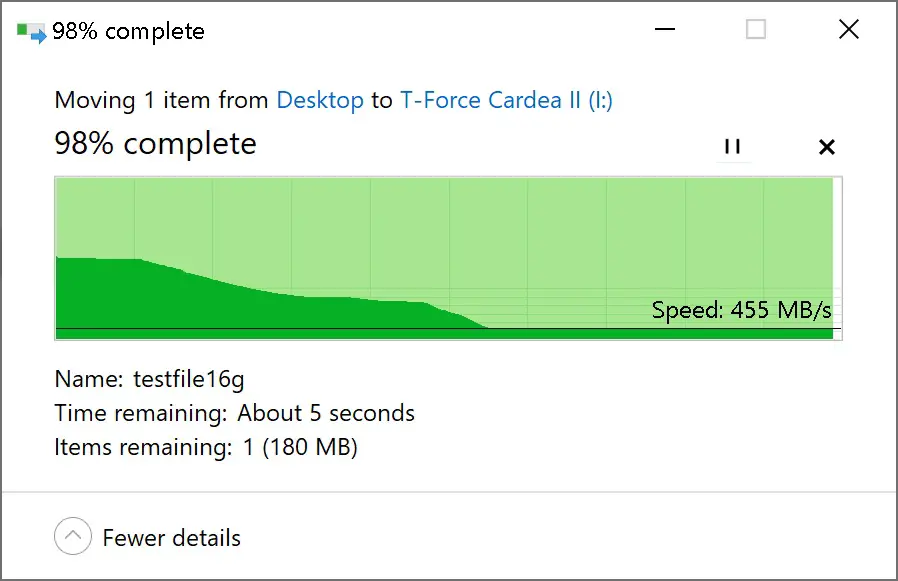Click the 98% complete title bar text
The height and width of the screenshot is (581, 898).
[x=128, y=32]
